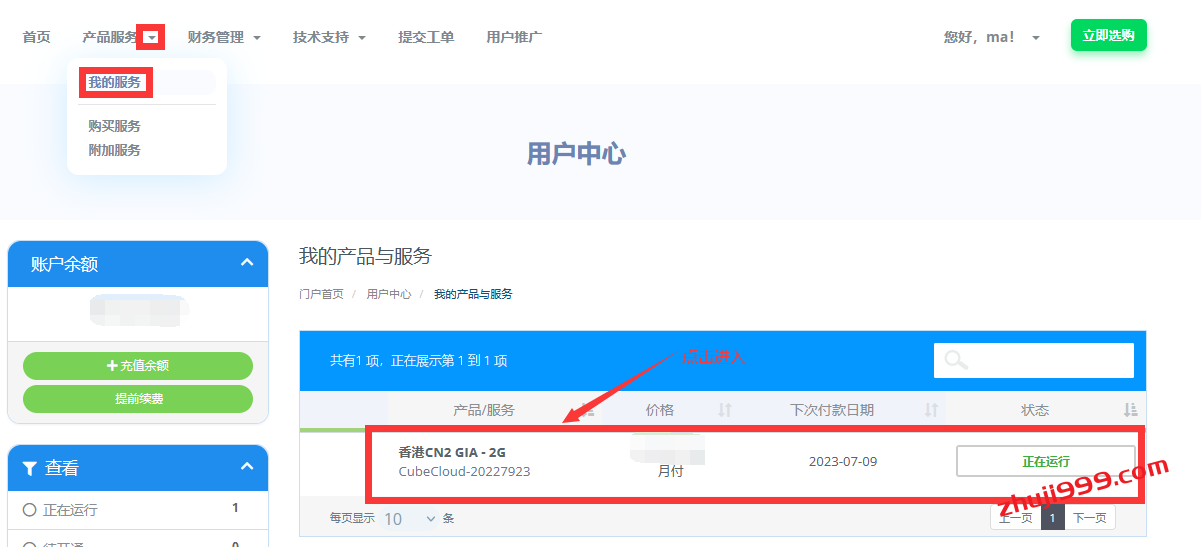
Task: Choose 我的服务 from the dropdown menu
Action: tap(115, 82)
